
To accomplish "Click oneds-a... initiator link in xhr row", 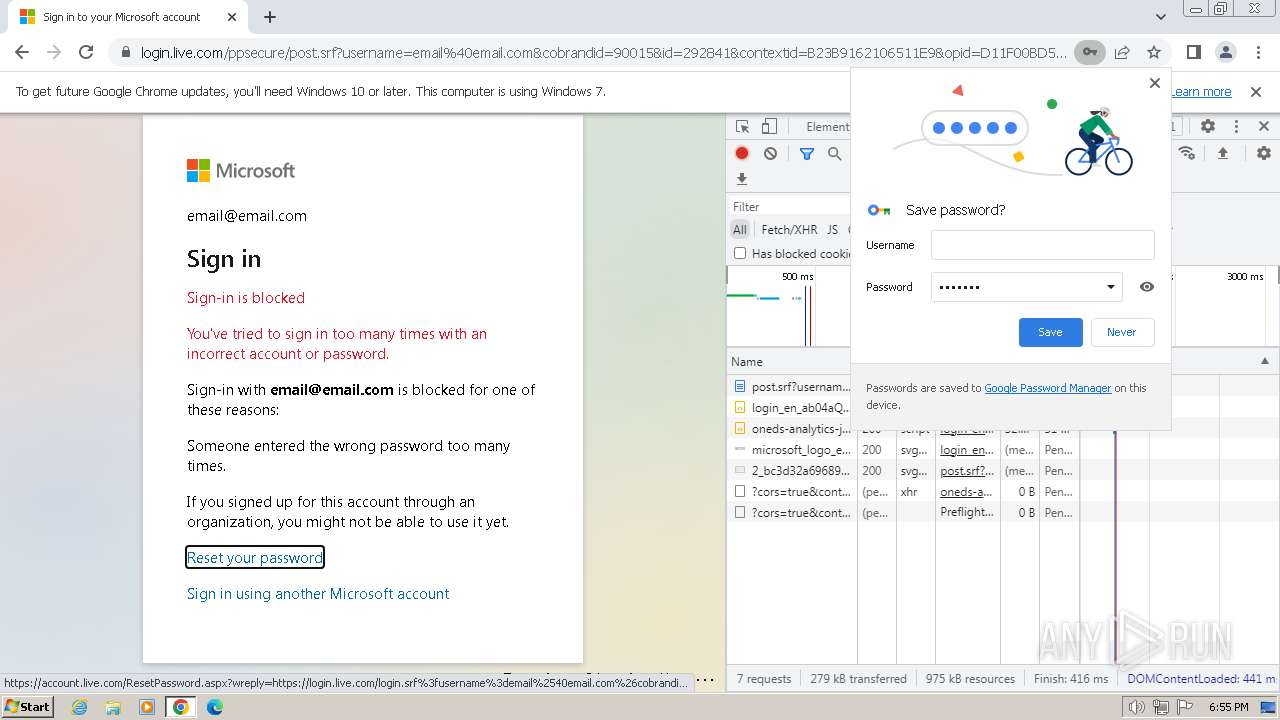I will click(966, 491).
